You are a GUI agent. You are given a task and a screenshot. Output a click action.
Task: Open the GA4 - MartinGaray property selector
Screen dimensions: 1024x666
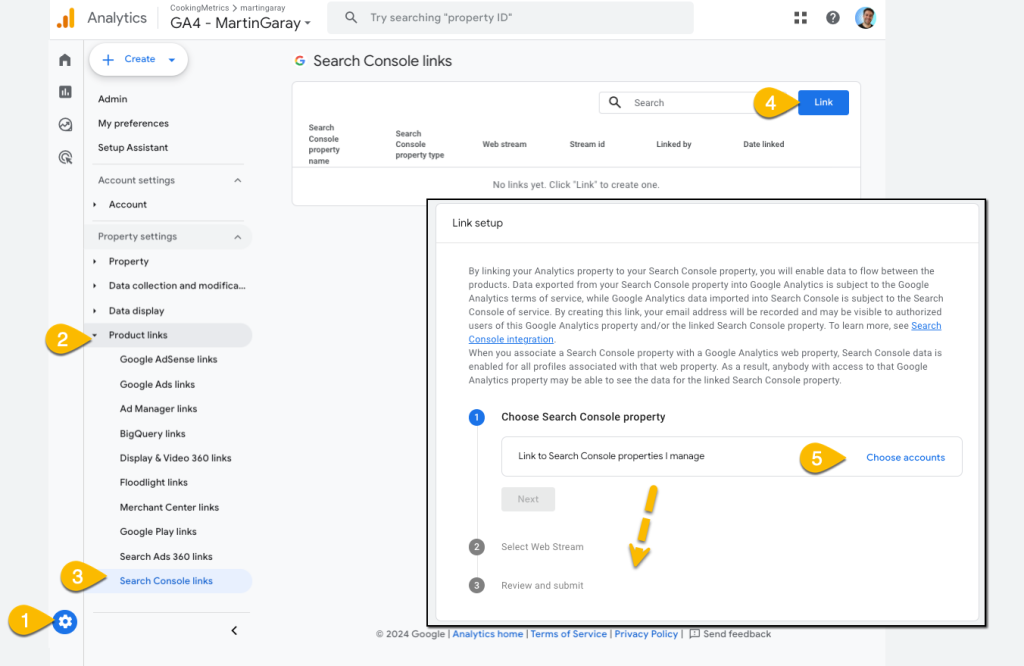(x=240, y=23)
